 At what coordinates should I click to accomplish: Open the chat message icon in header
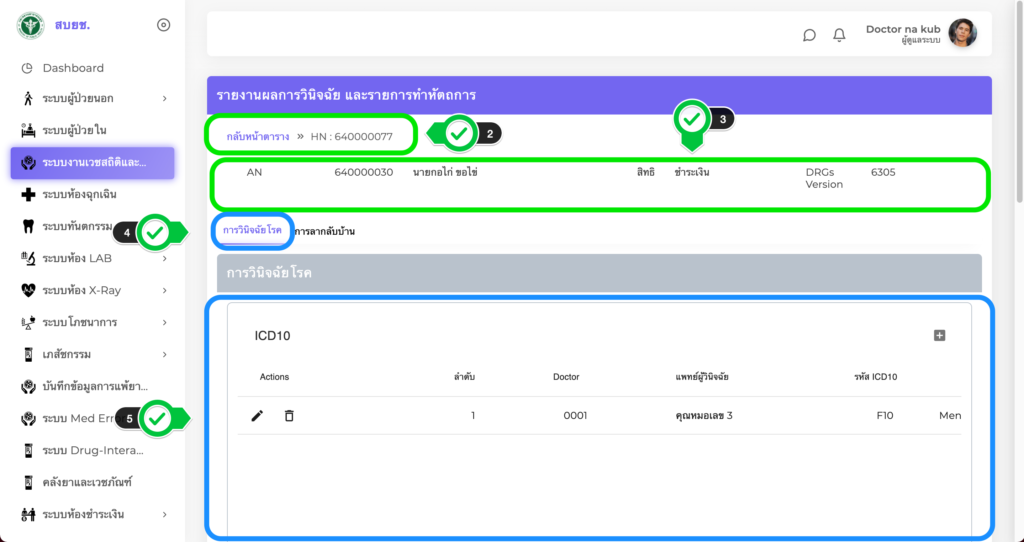tap(809, 35)
